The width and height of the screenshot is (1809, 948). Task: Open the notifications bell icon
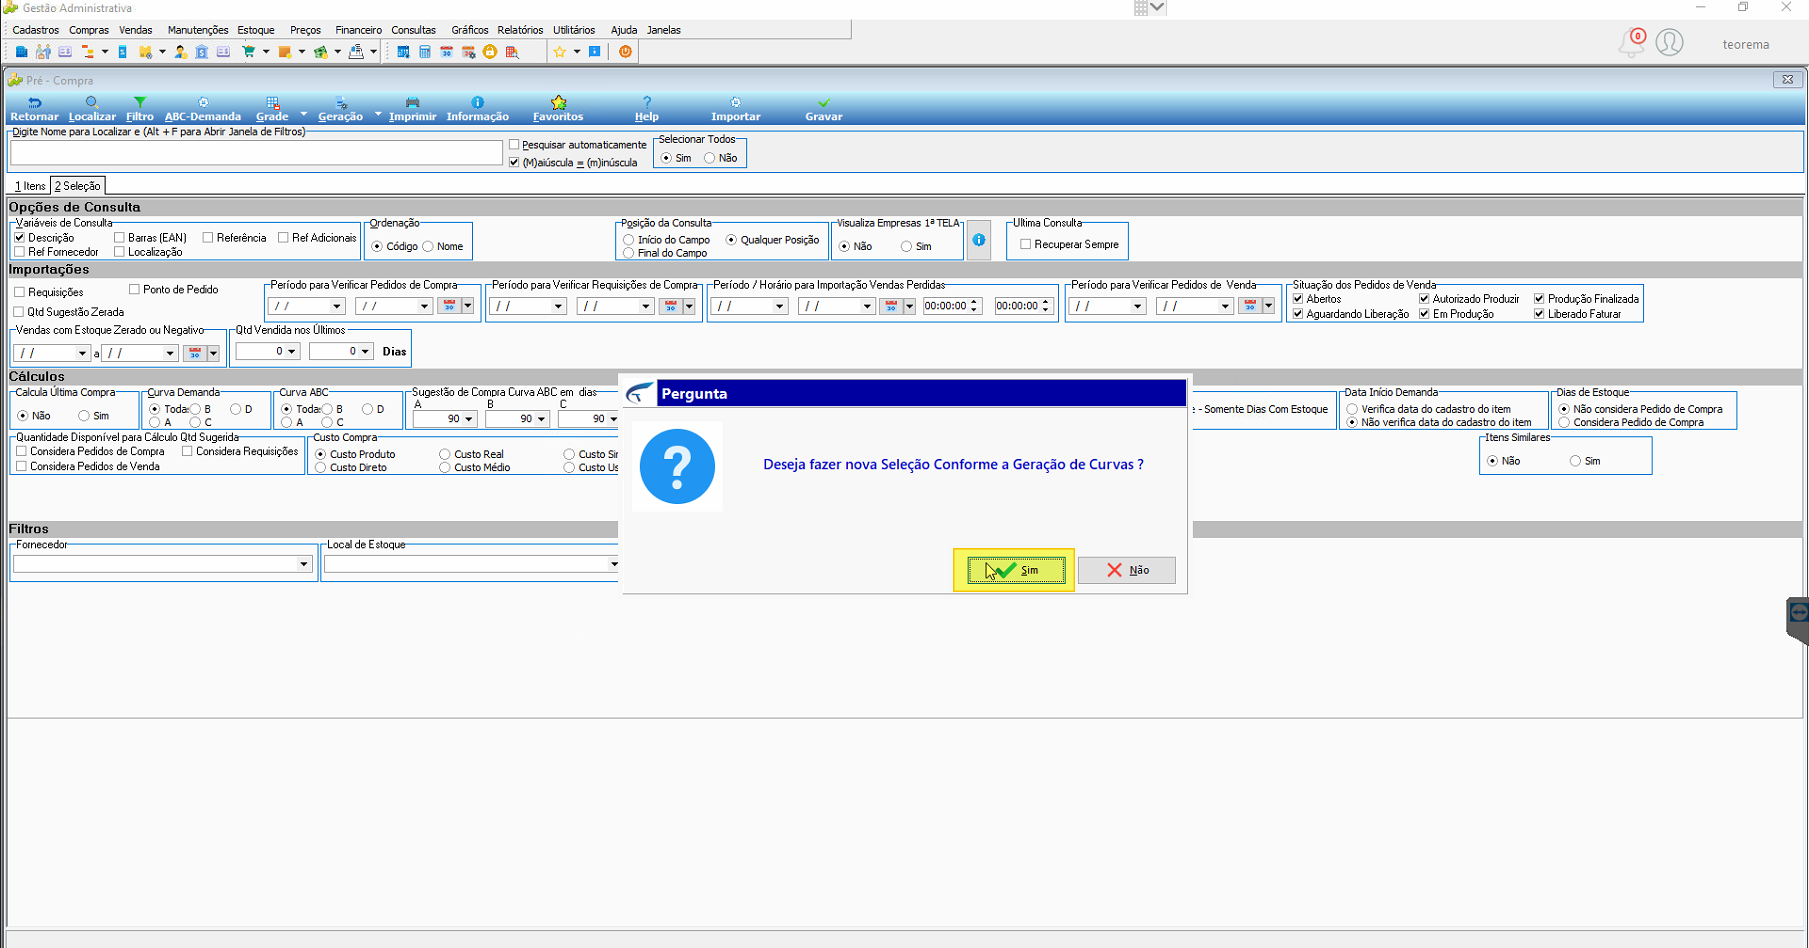pyautogui.click(x=1631, y=43)
